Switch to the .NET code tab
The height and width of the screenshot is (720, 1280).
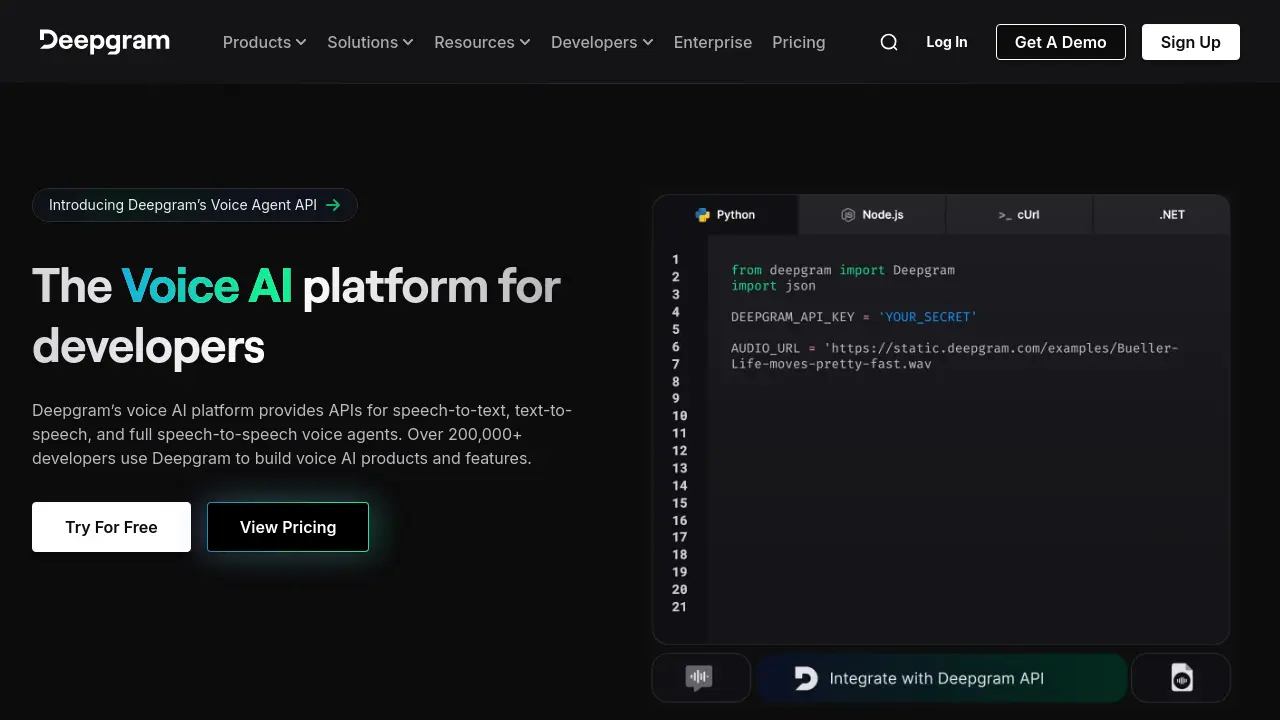click(x=1162, y=215)
